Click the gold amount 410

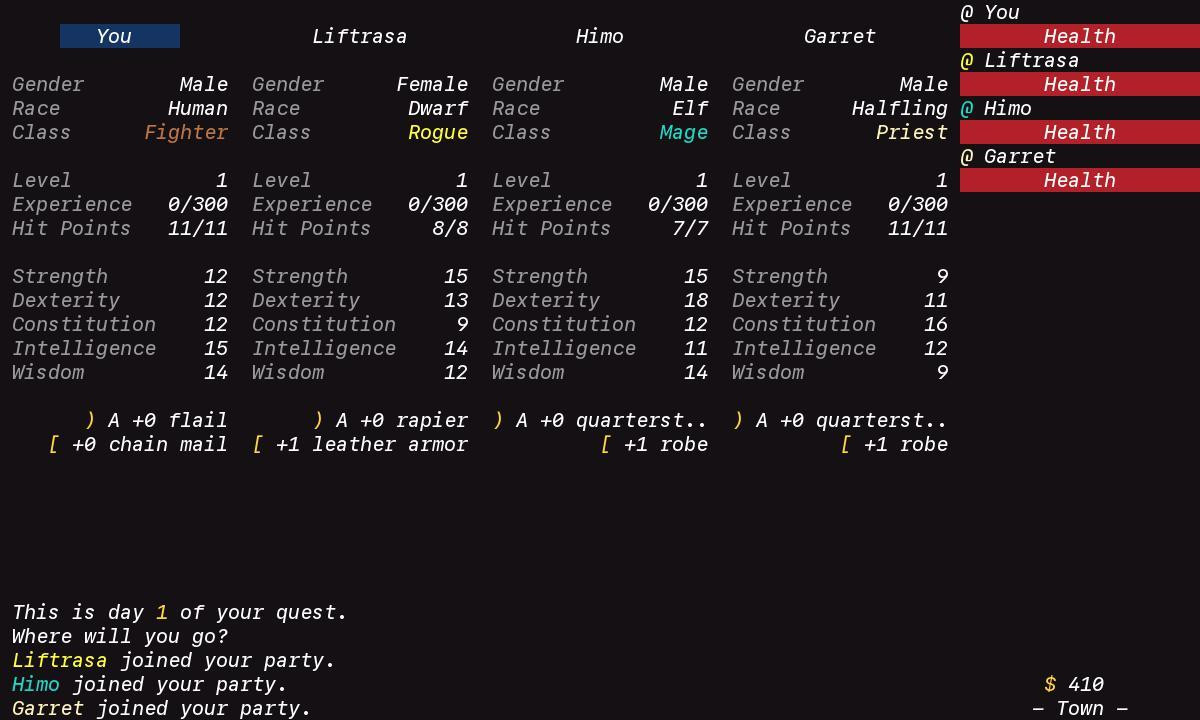pos(1086,685)
